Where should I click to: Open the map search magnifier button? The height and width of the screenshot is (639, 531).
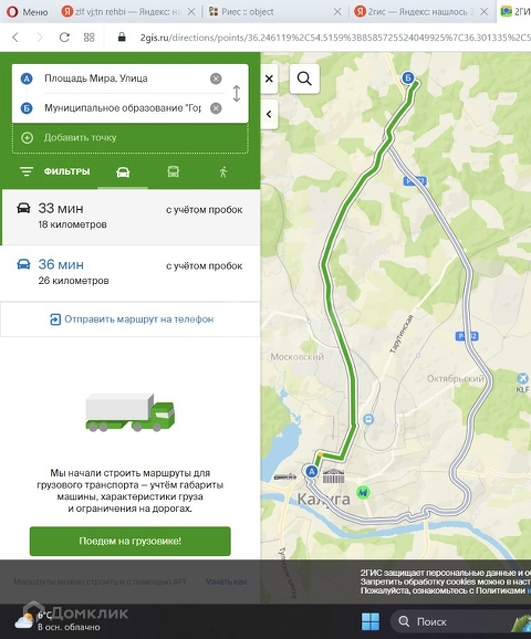pos(304,78)
